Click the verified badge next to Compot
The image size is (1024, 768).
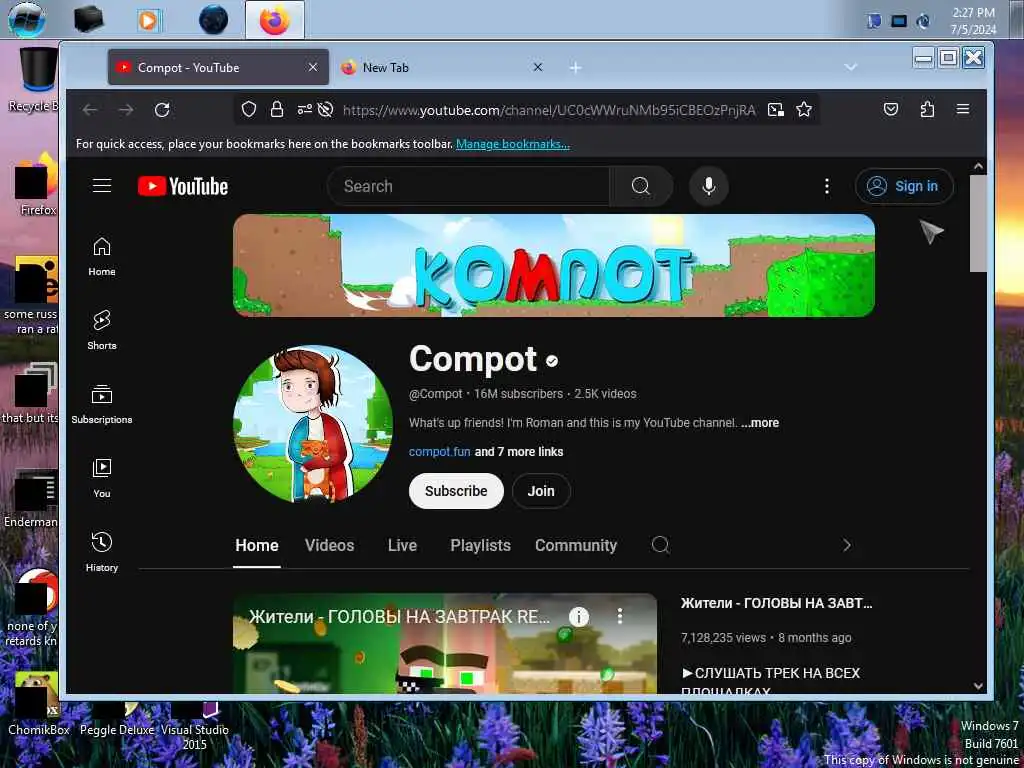tap(552, 360)
